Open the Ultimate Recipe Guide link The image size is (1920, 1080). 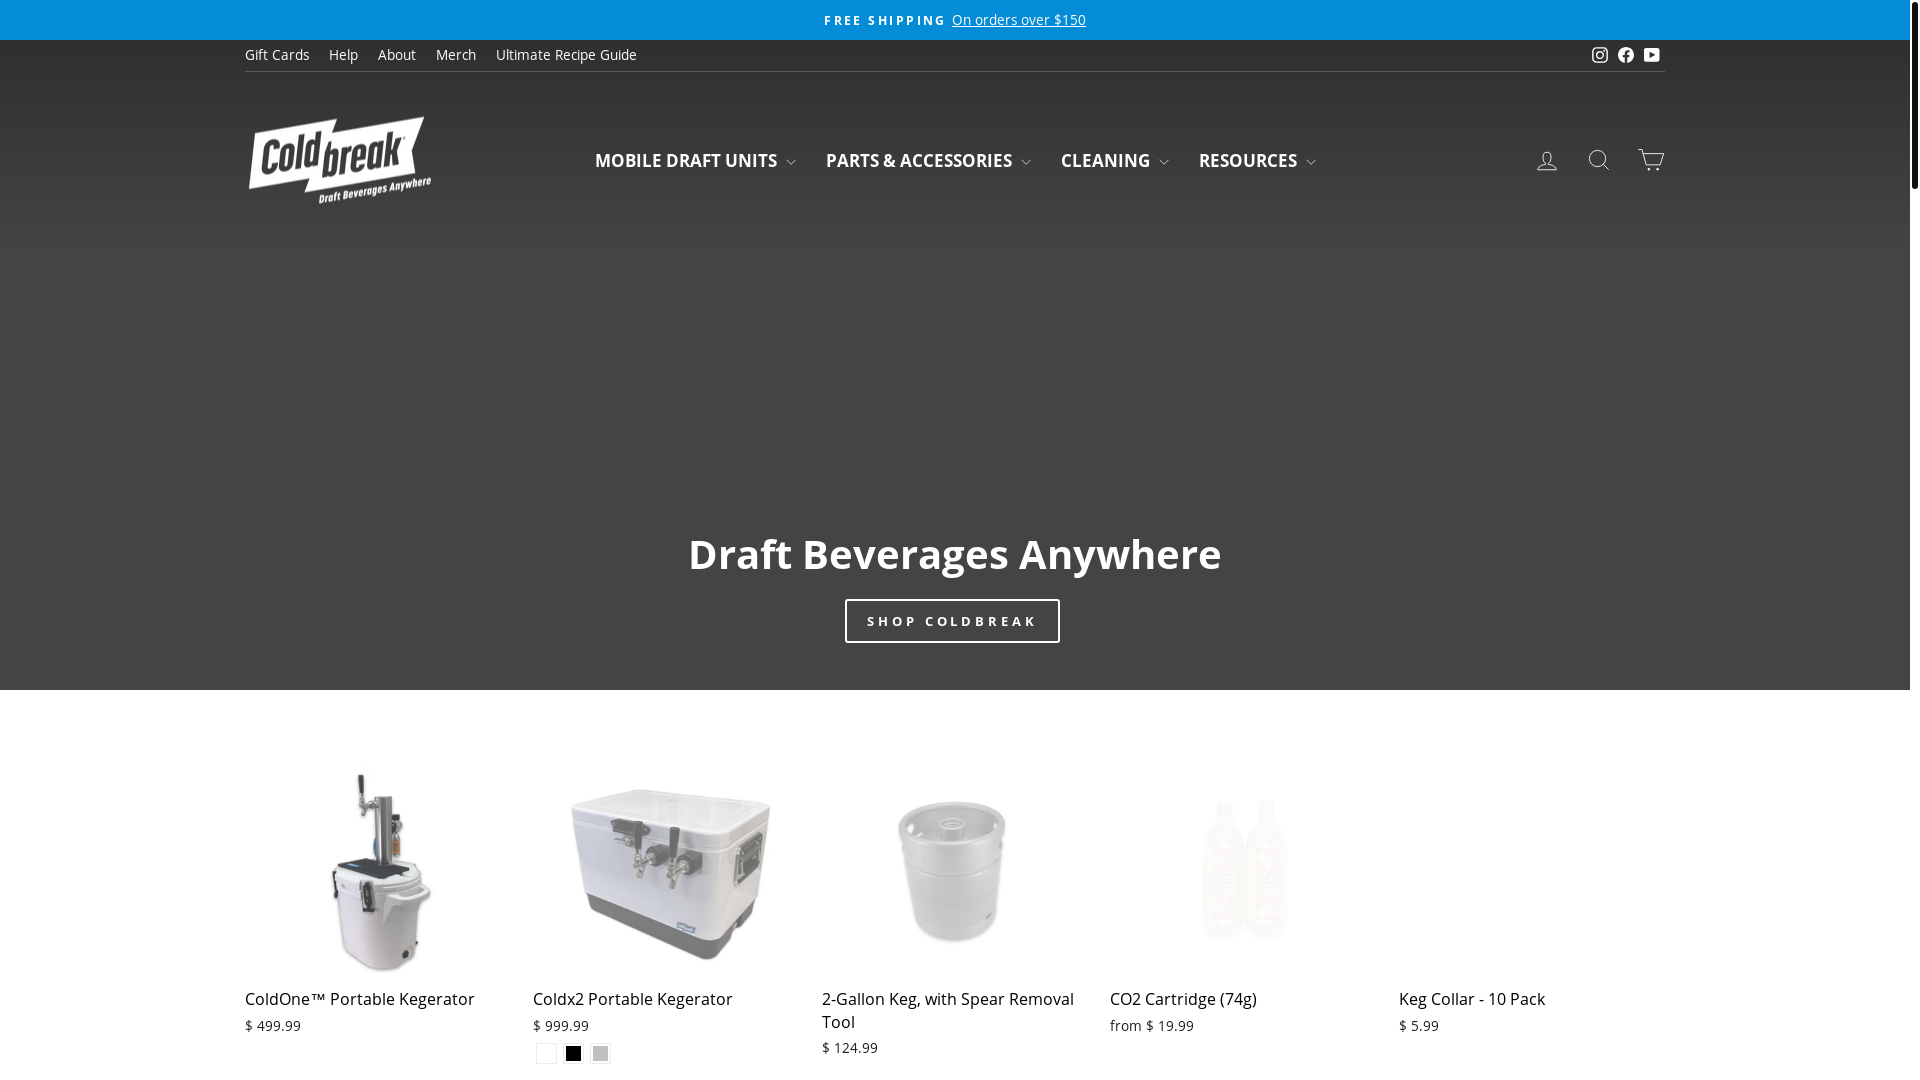566,55
